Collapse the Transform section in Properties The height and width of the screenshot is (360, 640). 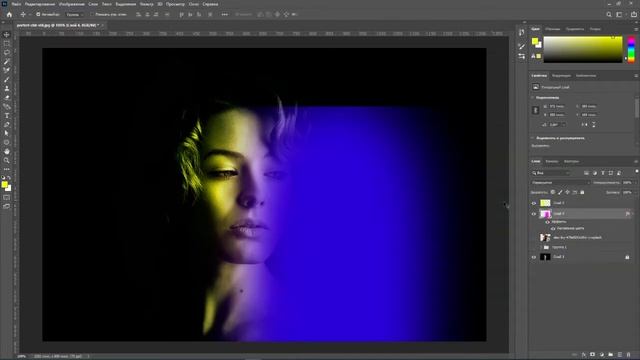[533, 98]
